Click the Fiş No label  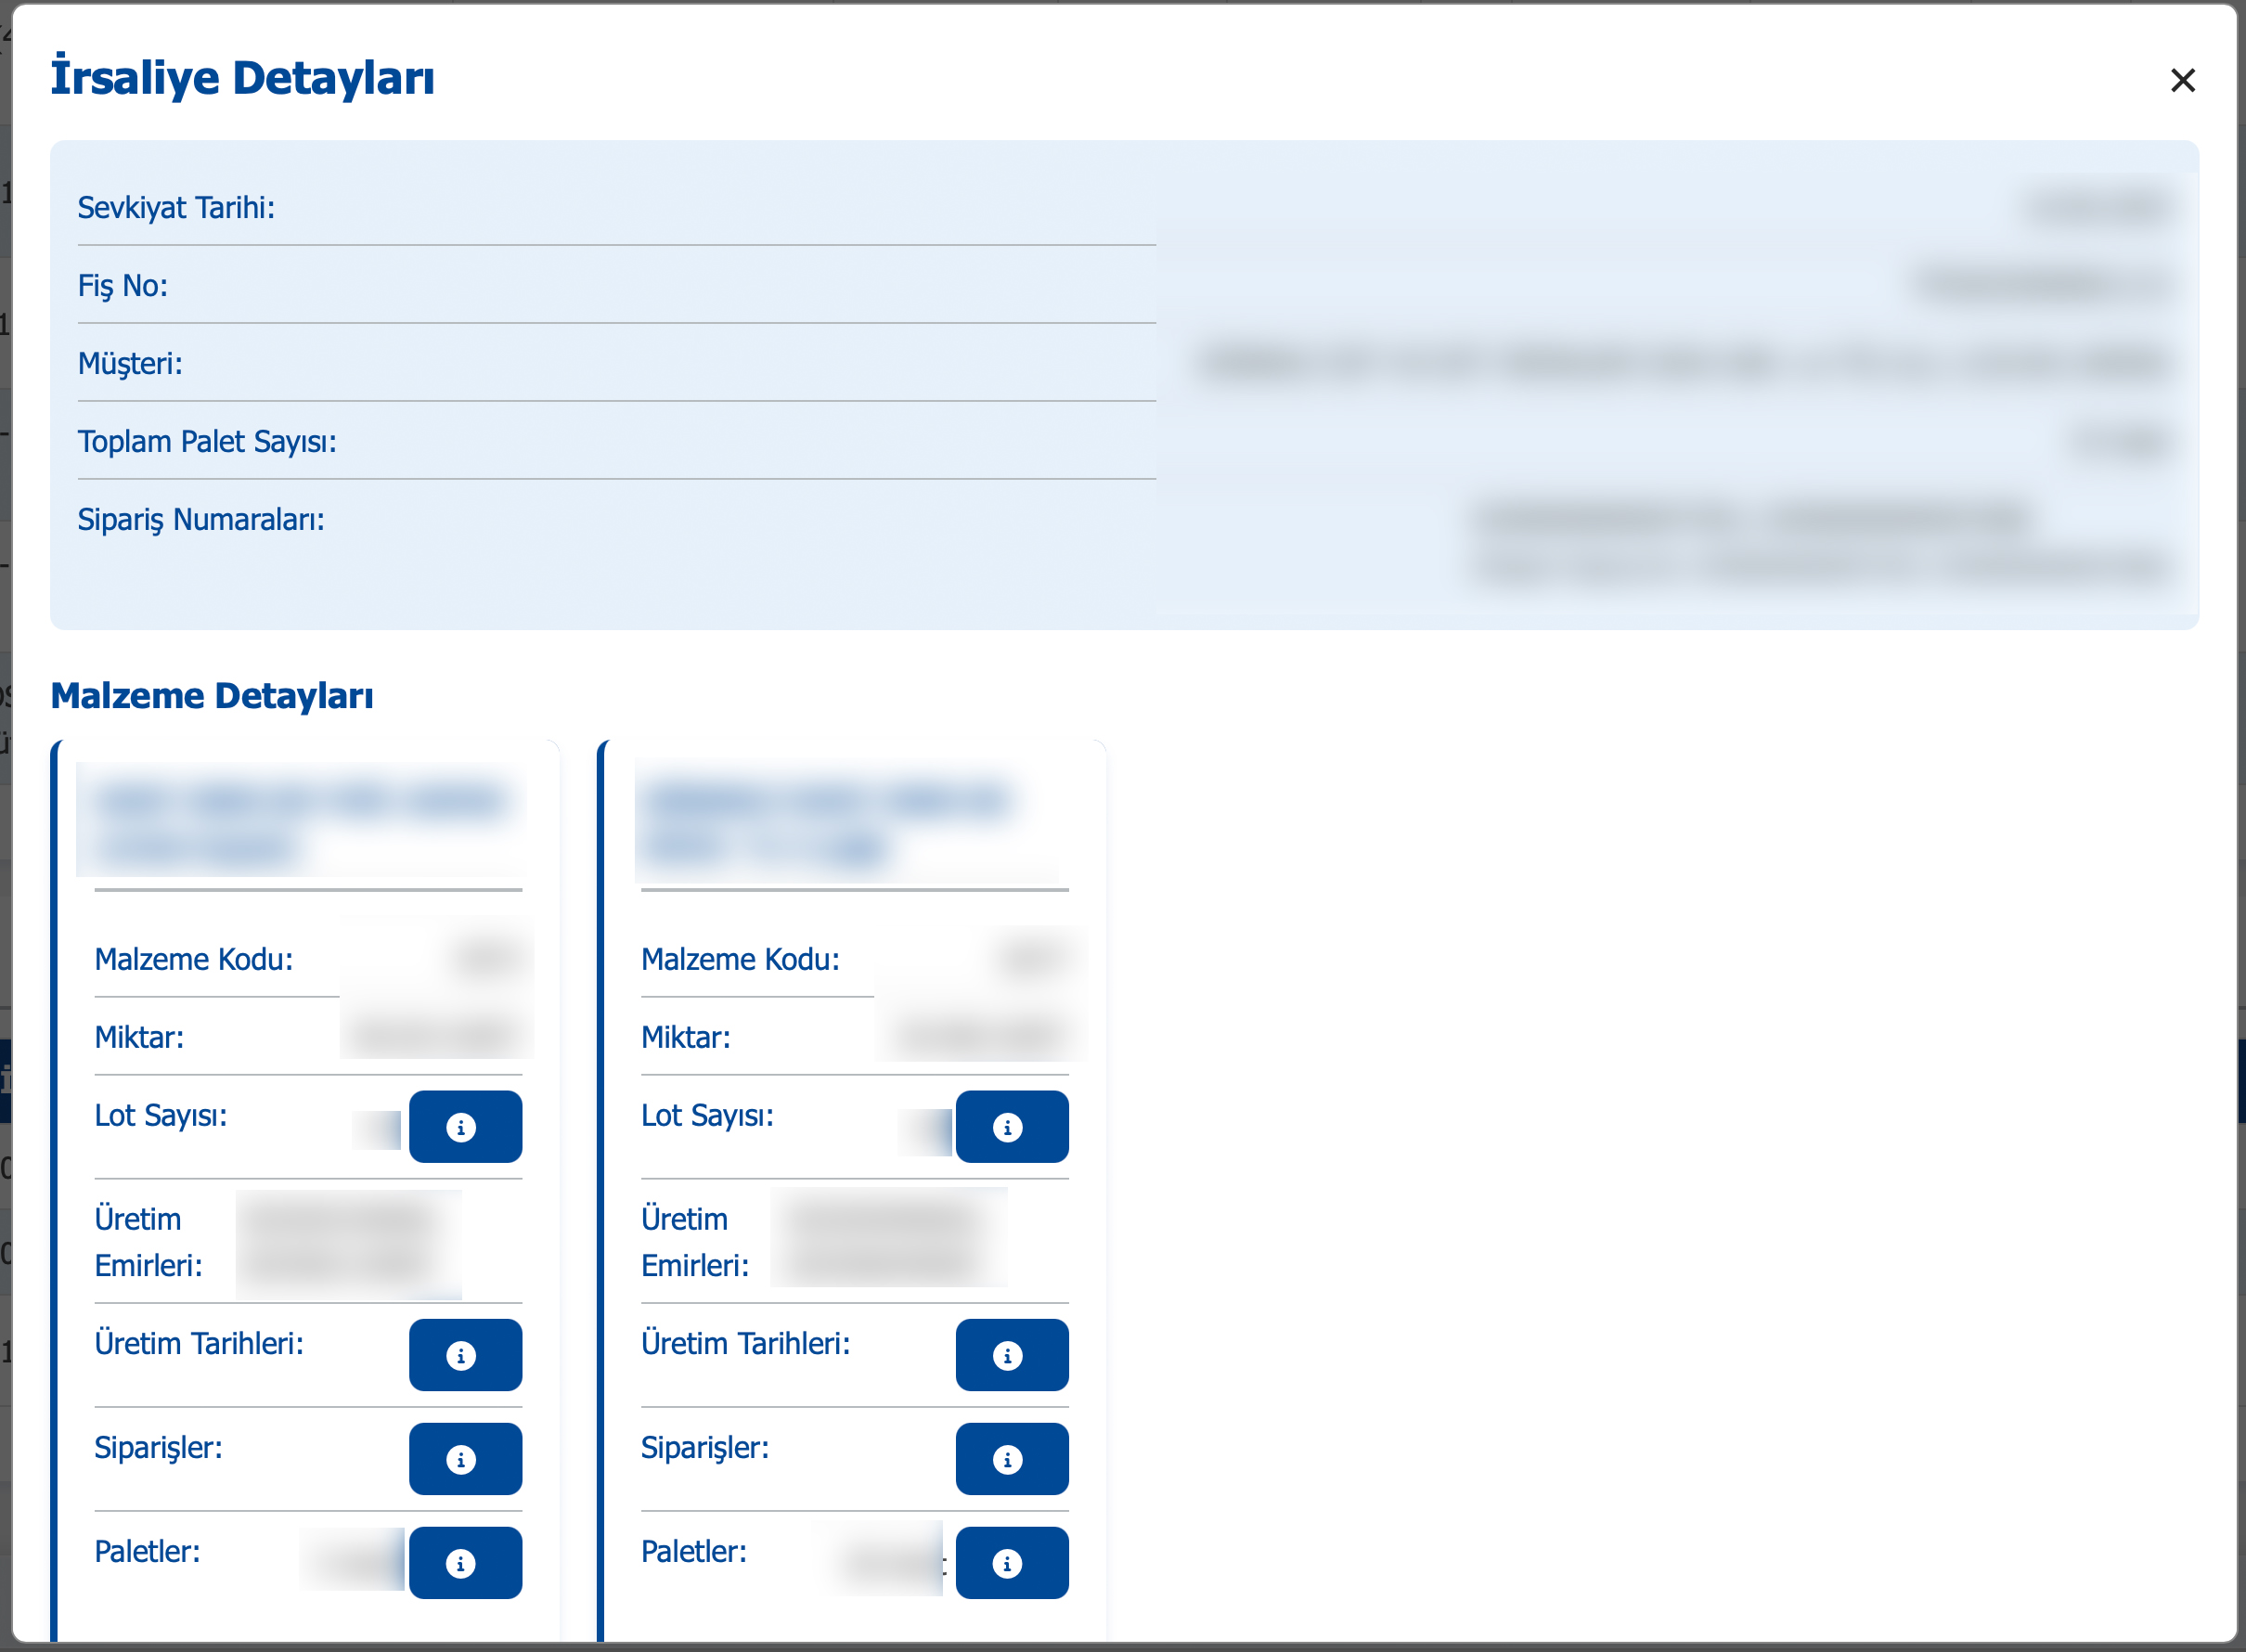tap(123, 286)
